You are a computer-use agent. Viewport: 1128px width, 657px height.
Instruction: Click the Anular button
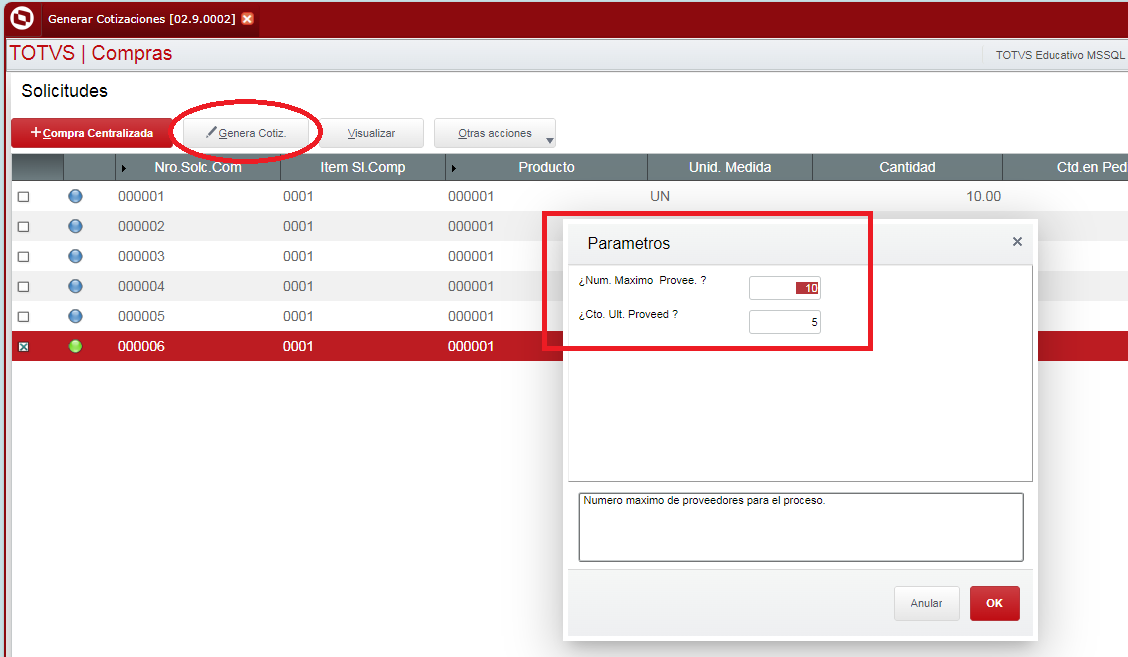coord(927,603)
